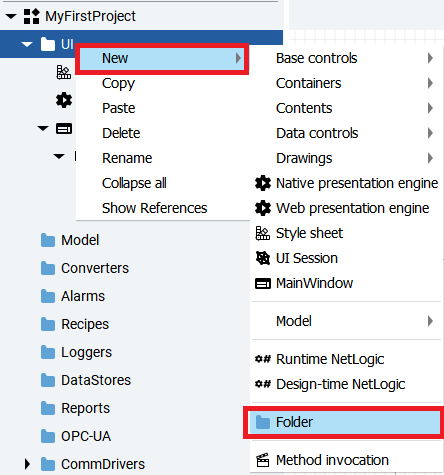Click the UI Session icon
Viewport: 444px width, 475px height.
pyautogui.click(x=263, y=258)
